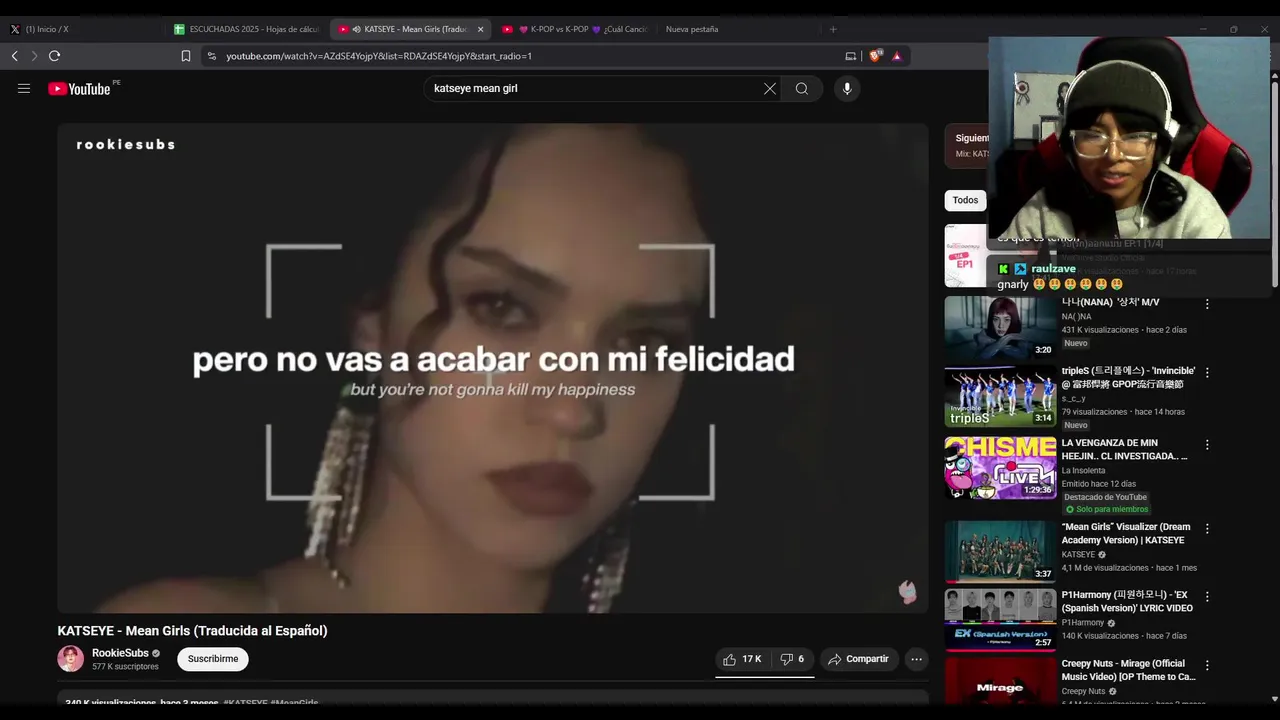Click the 'Destacado de YouTube' label

pos(1105,497)
